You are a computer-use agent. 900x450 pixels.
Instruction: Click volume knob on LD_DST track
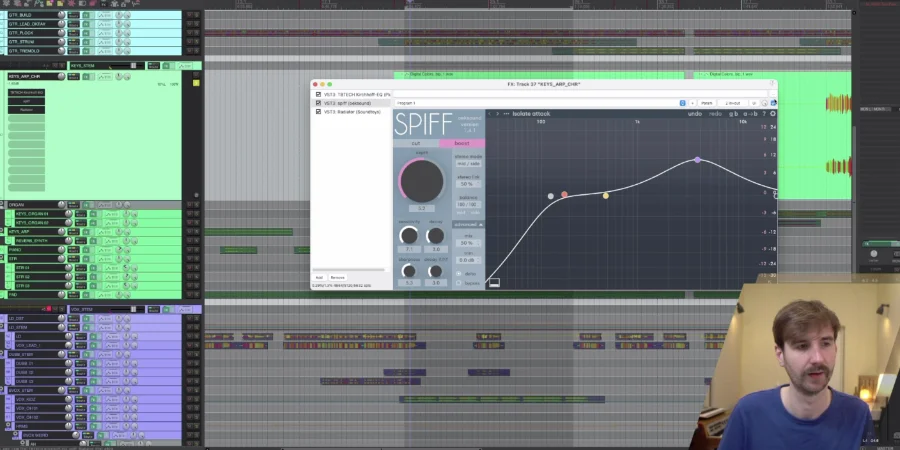pyautogui.click(x=61, y=318)
